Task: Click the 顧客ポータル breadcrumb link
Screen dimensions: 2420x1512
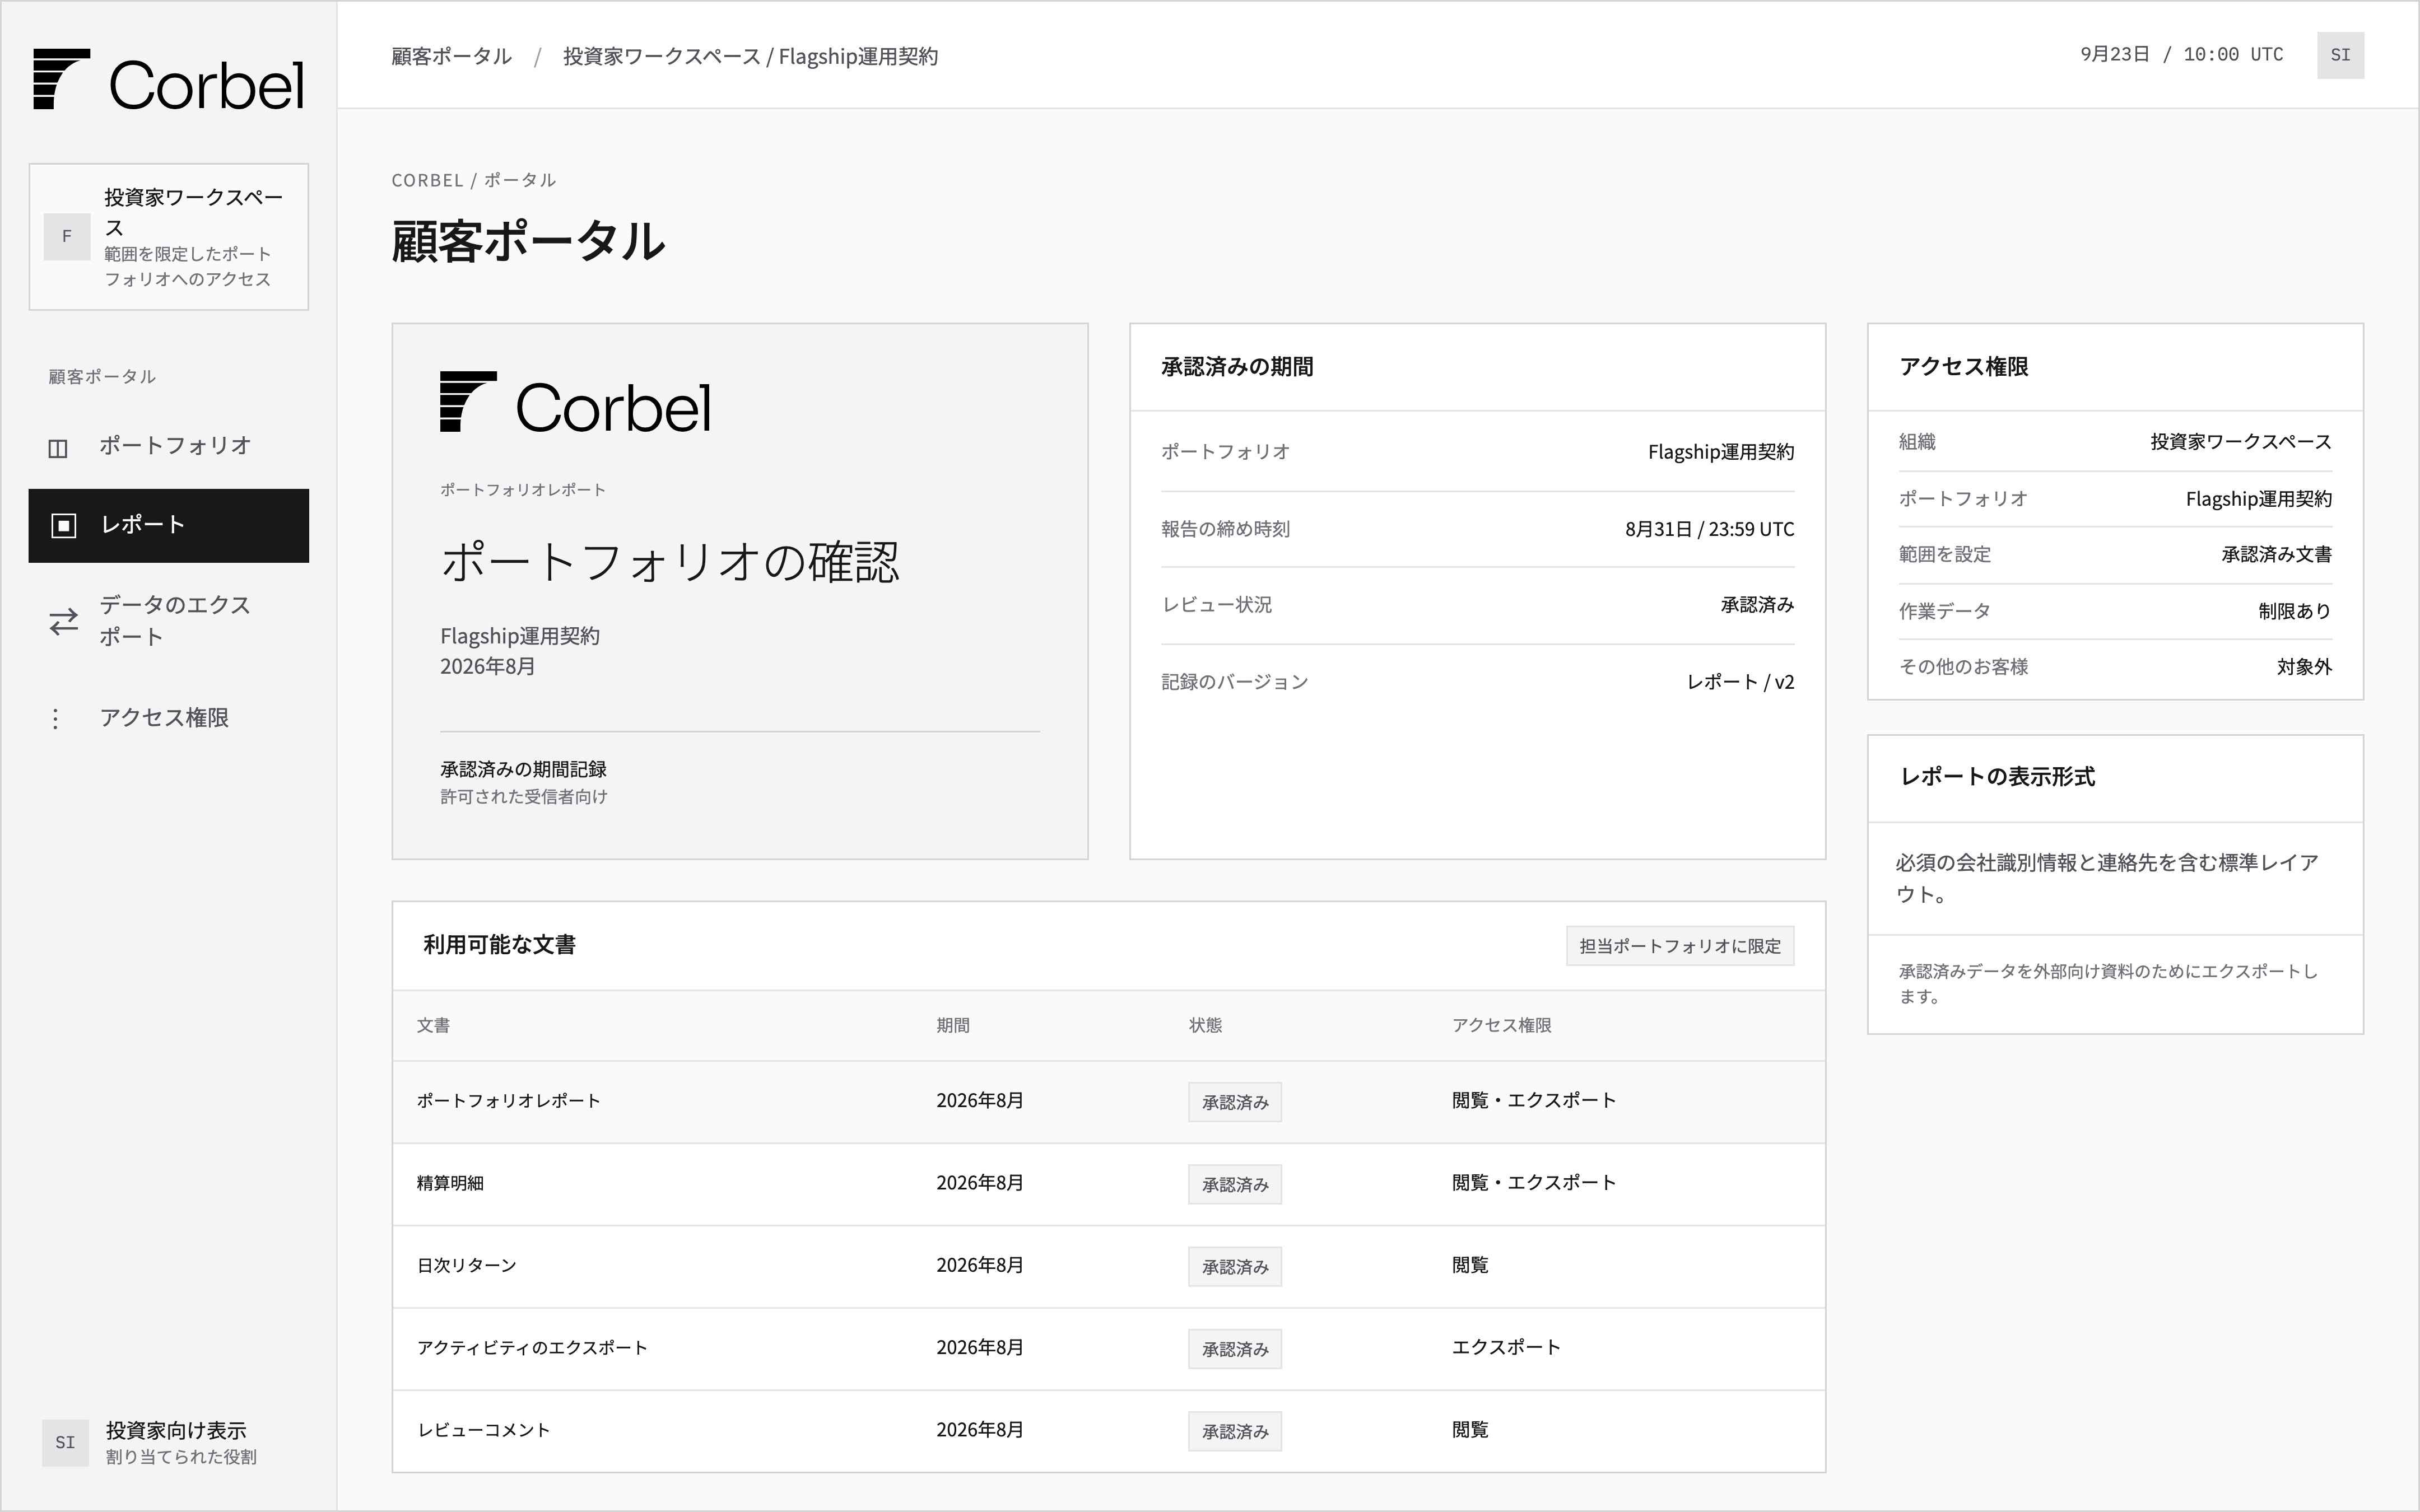Action: [x=451, y=56]
